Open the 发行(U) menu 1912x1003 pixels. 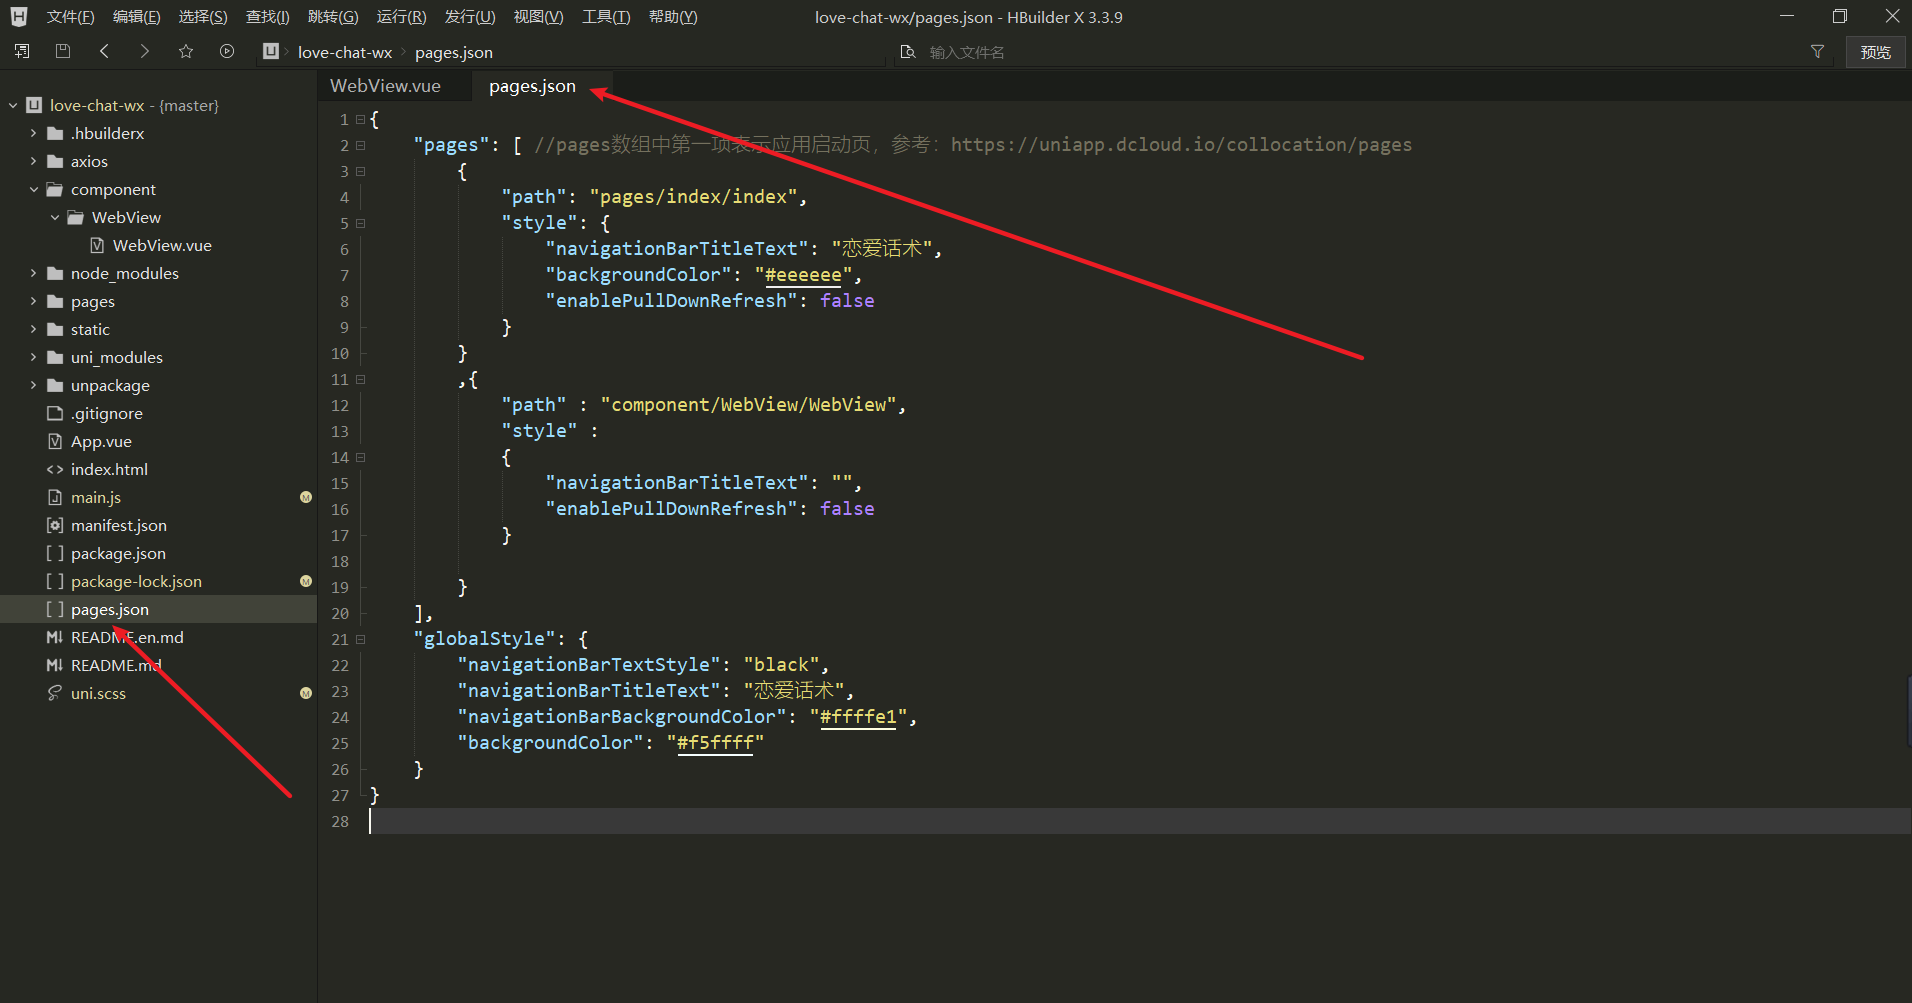click(x=470, y=17)
